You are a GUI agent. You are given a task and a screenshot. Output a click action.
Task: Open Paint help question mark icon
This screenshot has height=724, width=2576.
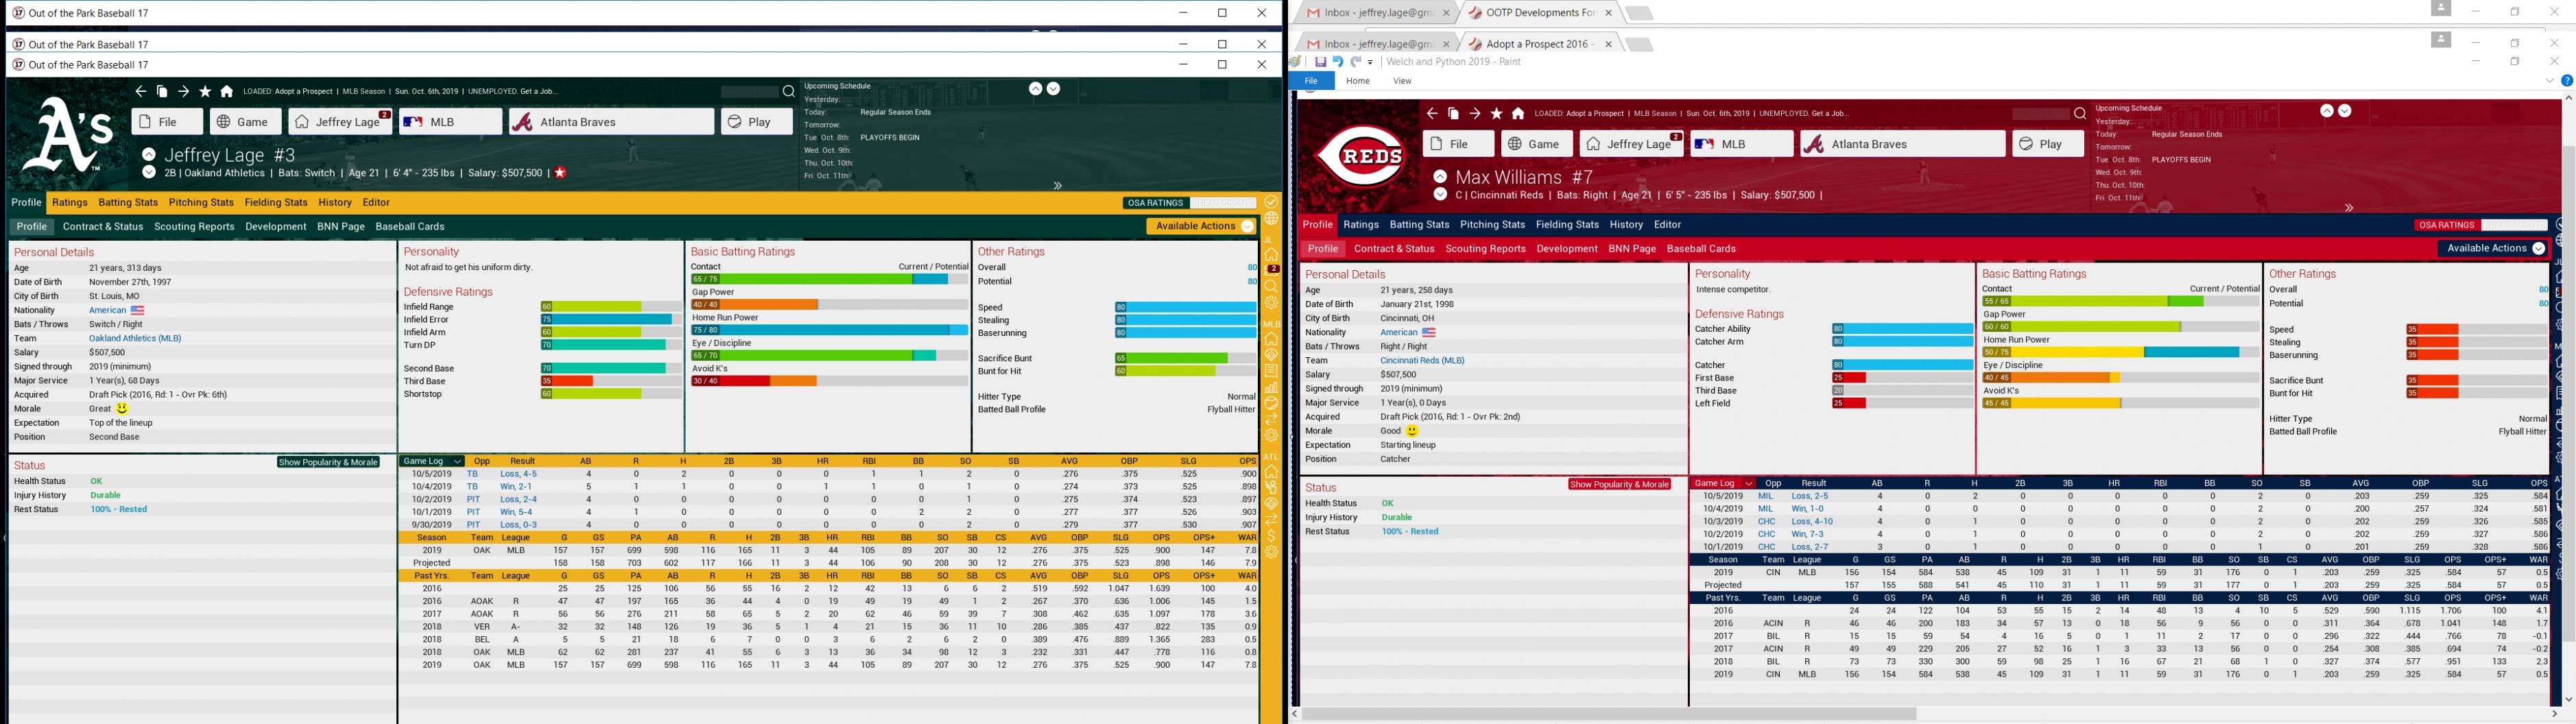pyautogui.click(x=2566, y=81)
